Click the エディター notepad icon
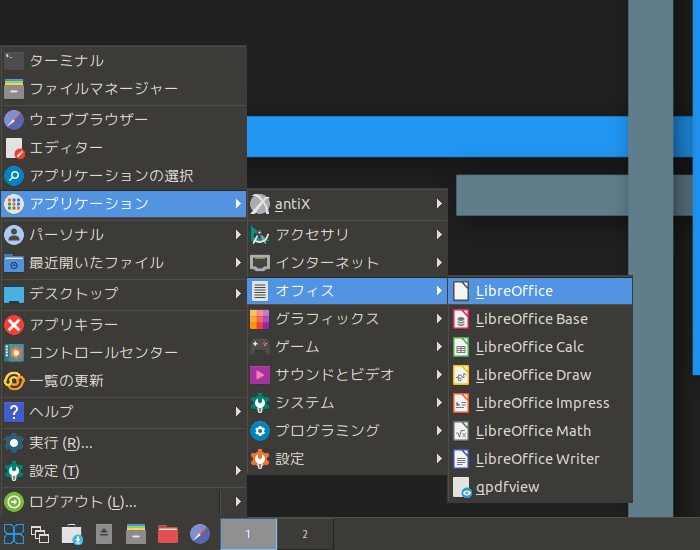 pos(14,148)
